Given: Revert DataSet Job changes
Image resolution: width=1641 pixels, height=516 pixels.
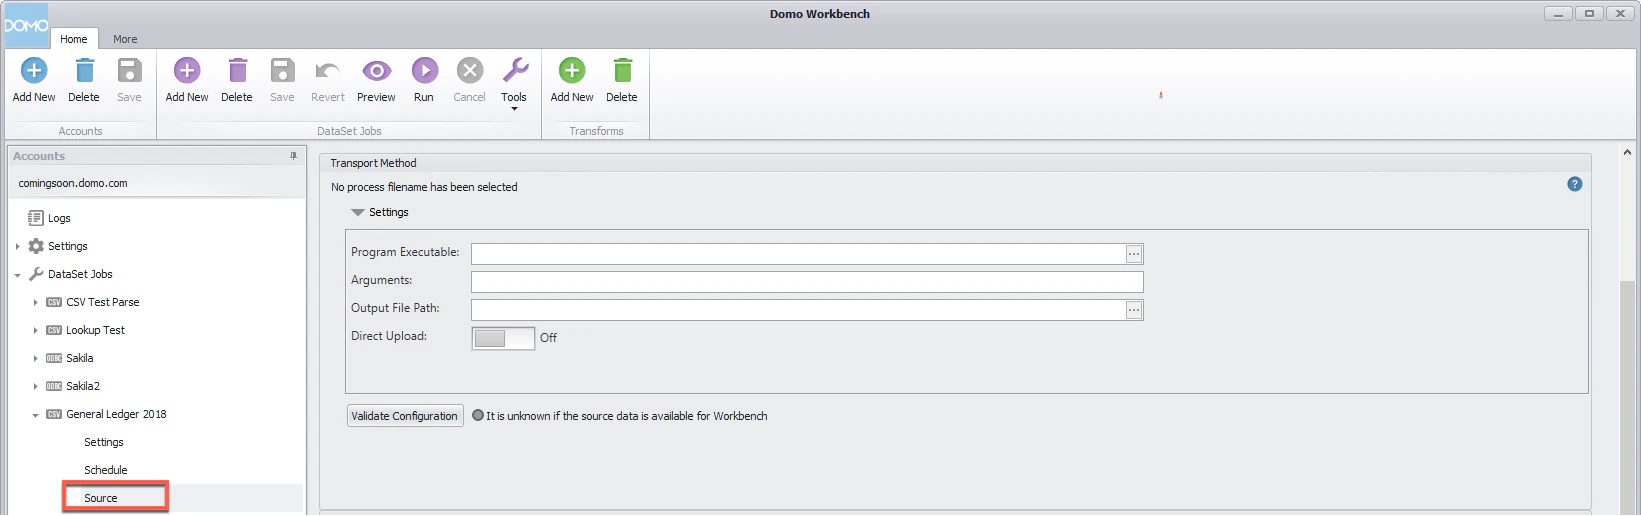Looking at the screenshot, I should click(x=328, y=80).
